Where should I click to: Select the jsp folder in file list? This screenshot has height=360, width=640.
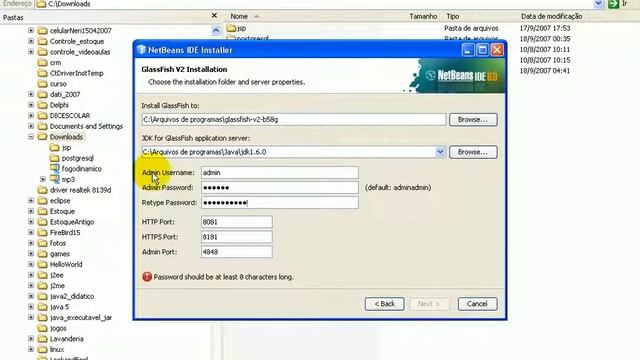coord(237,28)
